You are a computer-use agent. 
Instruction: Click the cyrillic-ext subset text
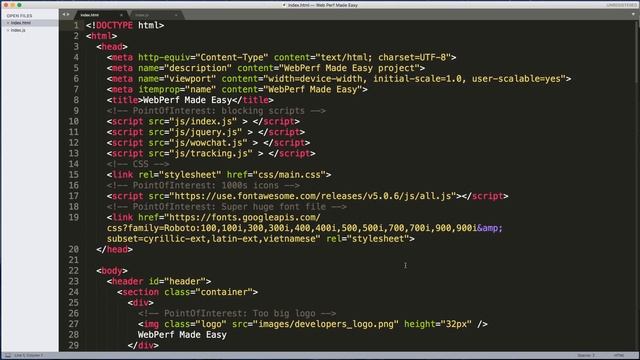[177, 239]
